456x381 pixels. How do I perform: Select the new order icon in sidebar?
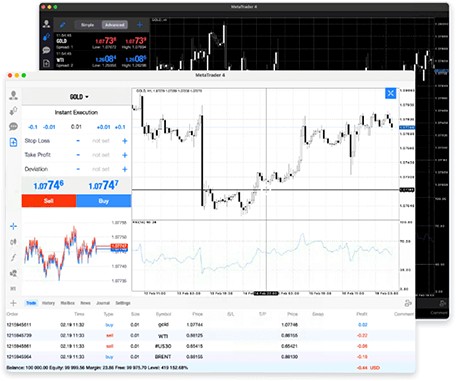pyautogui.click(x=13, y=142)
